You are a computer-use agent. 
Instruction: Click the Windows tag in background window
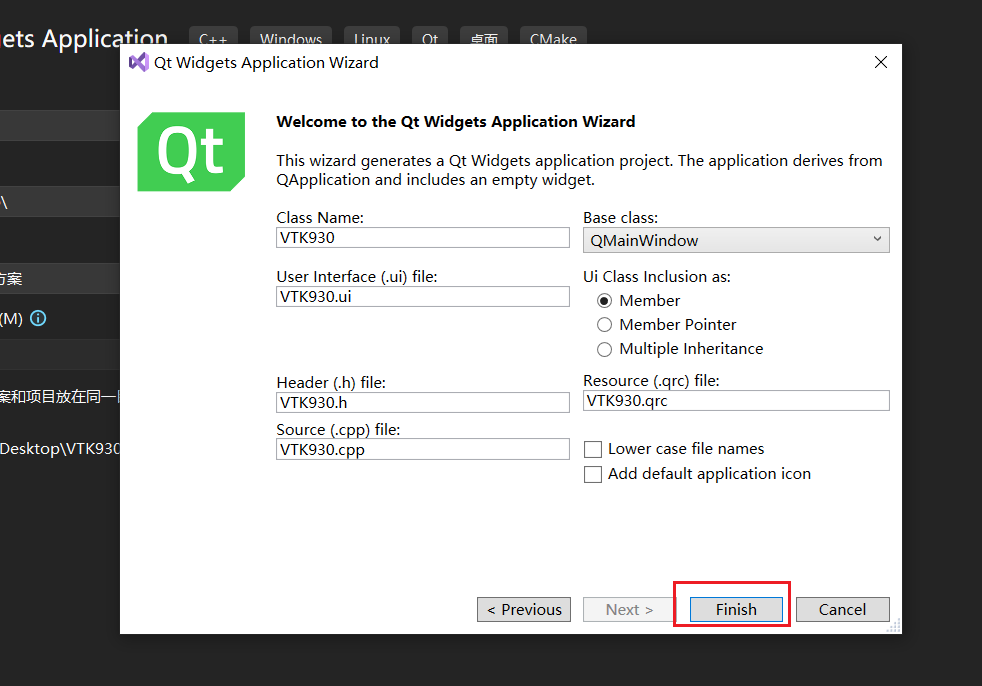pyautogui.click(x=291, y=36)
